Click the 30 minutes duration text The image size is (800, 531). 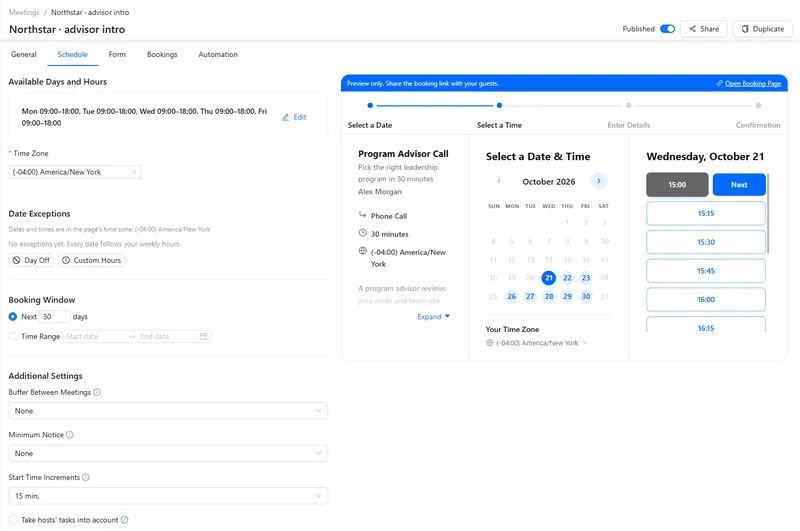389,234
